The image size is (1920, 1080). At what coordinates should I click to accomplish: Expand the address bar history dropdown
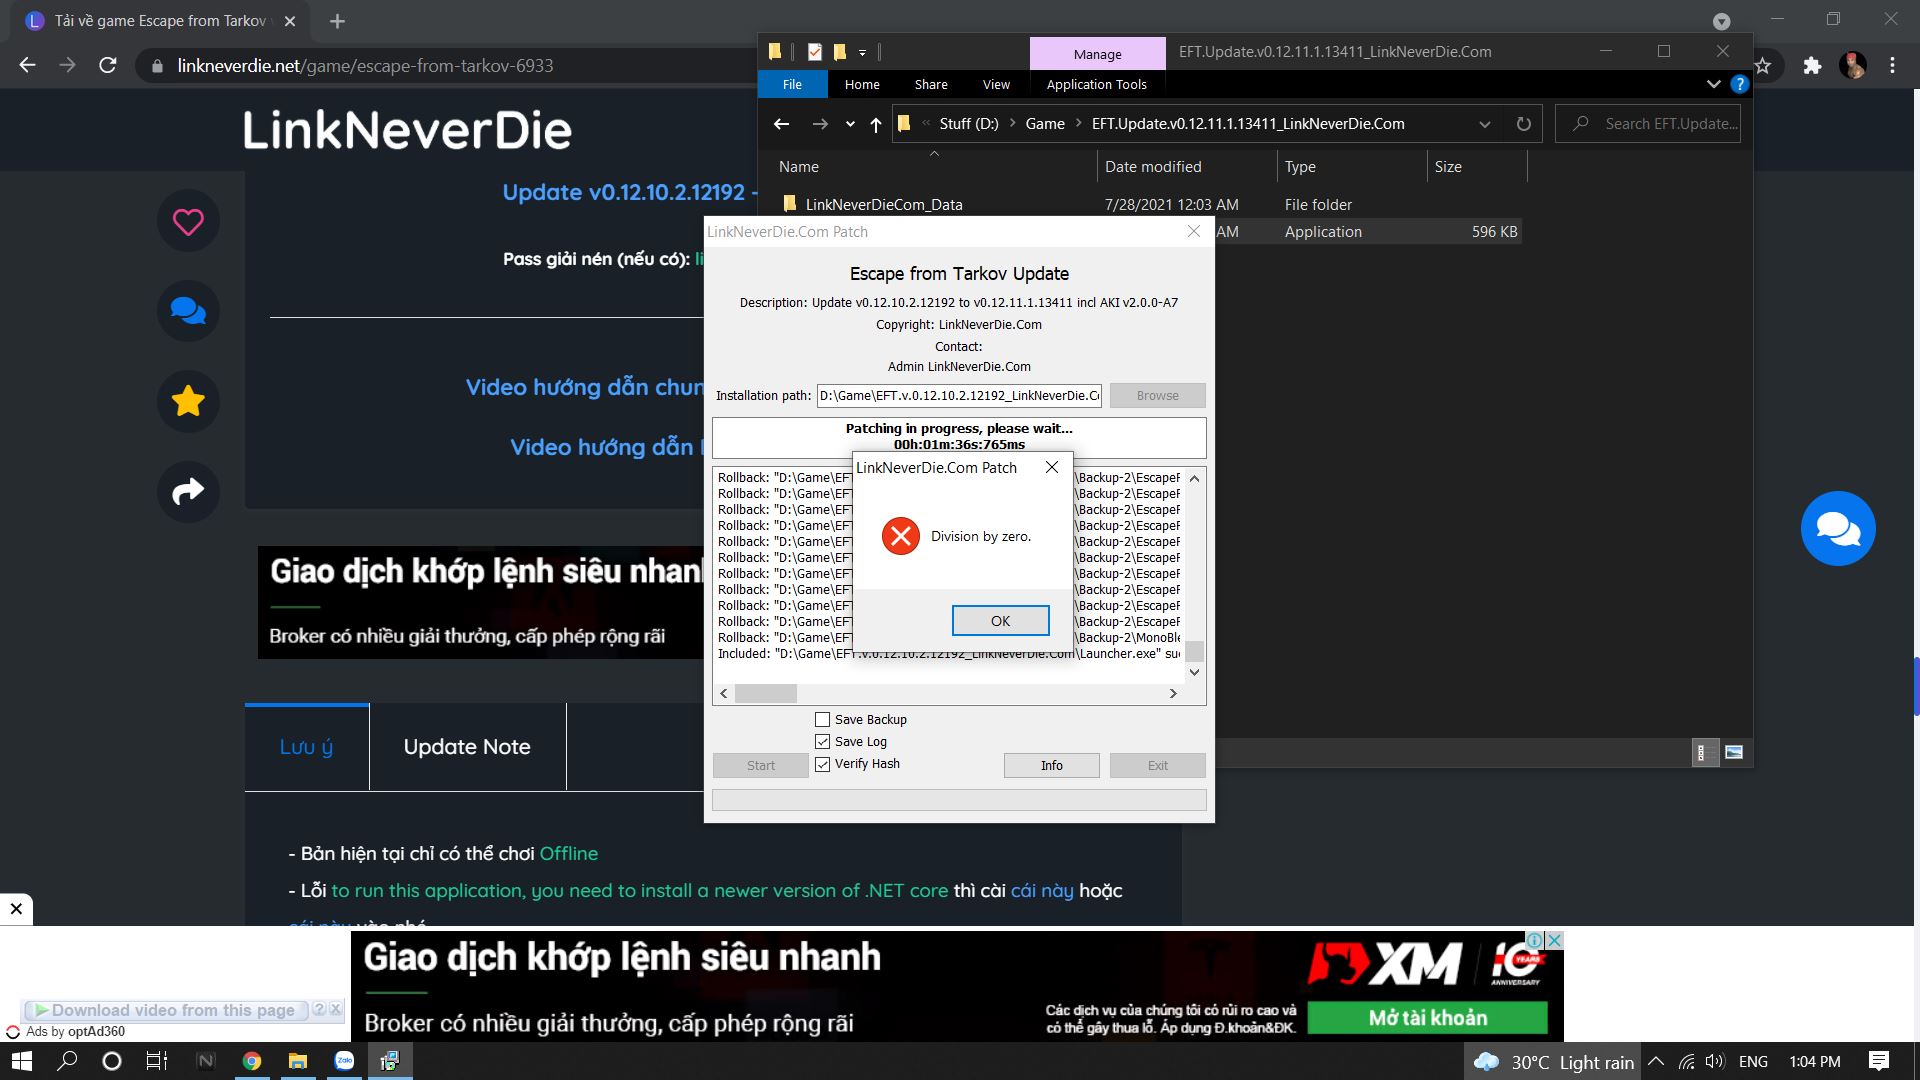point(1485,124)
